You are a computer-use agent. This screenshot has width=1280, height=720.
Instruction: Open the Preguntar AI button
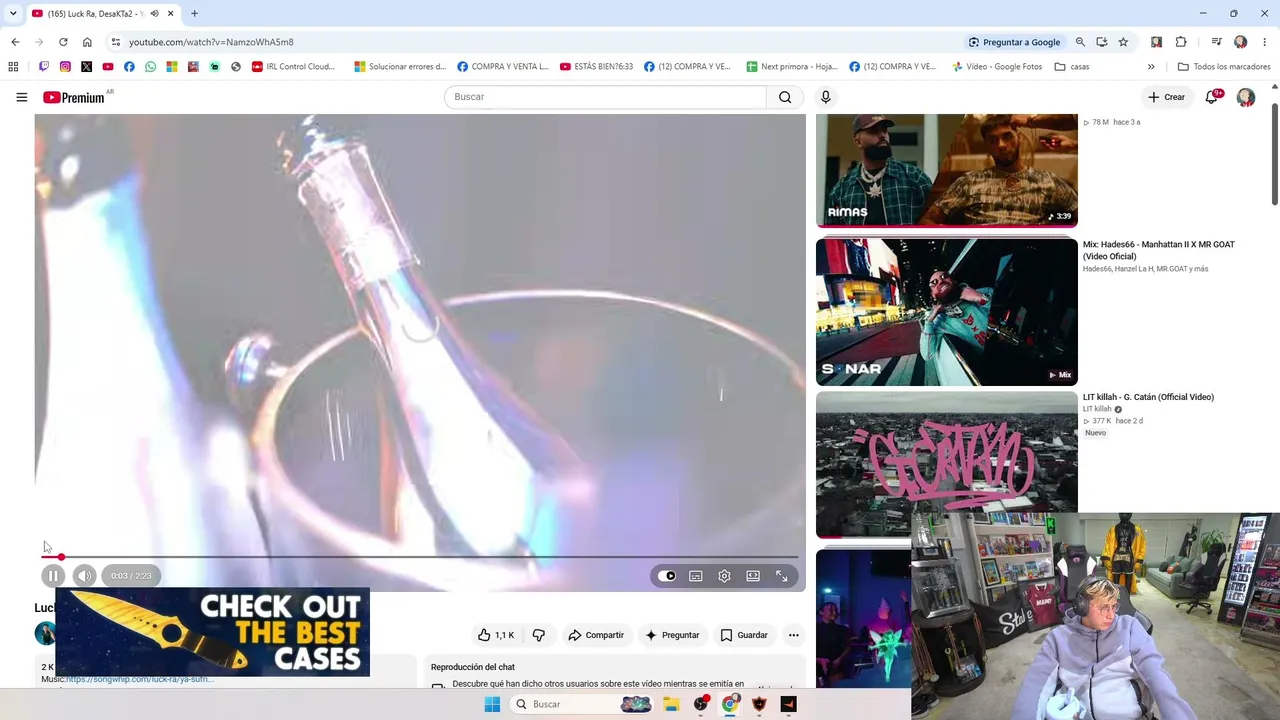pos(673,635)
